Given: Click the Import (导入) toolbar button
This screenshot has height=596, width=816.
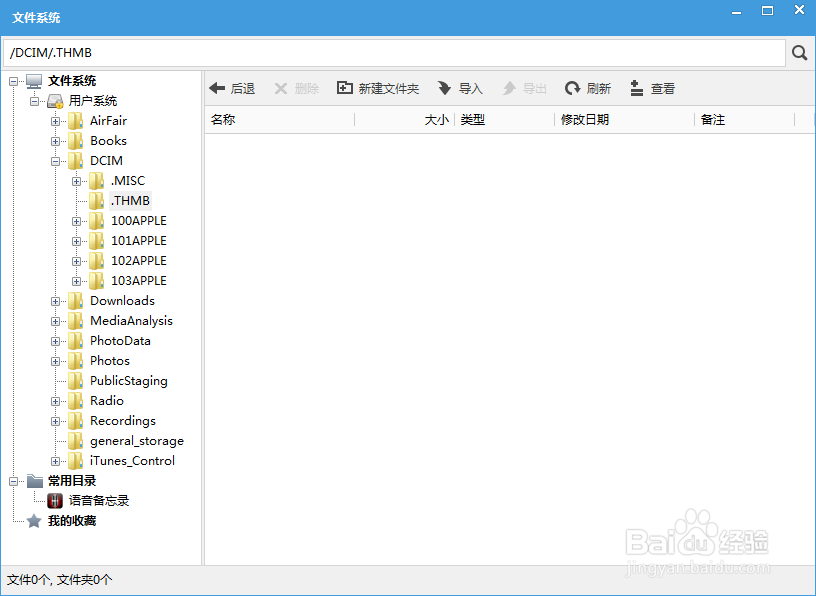Looking at the screenshot, I should (460, 88).
